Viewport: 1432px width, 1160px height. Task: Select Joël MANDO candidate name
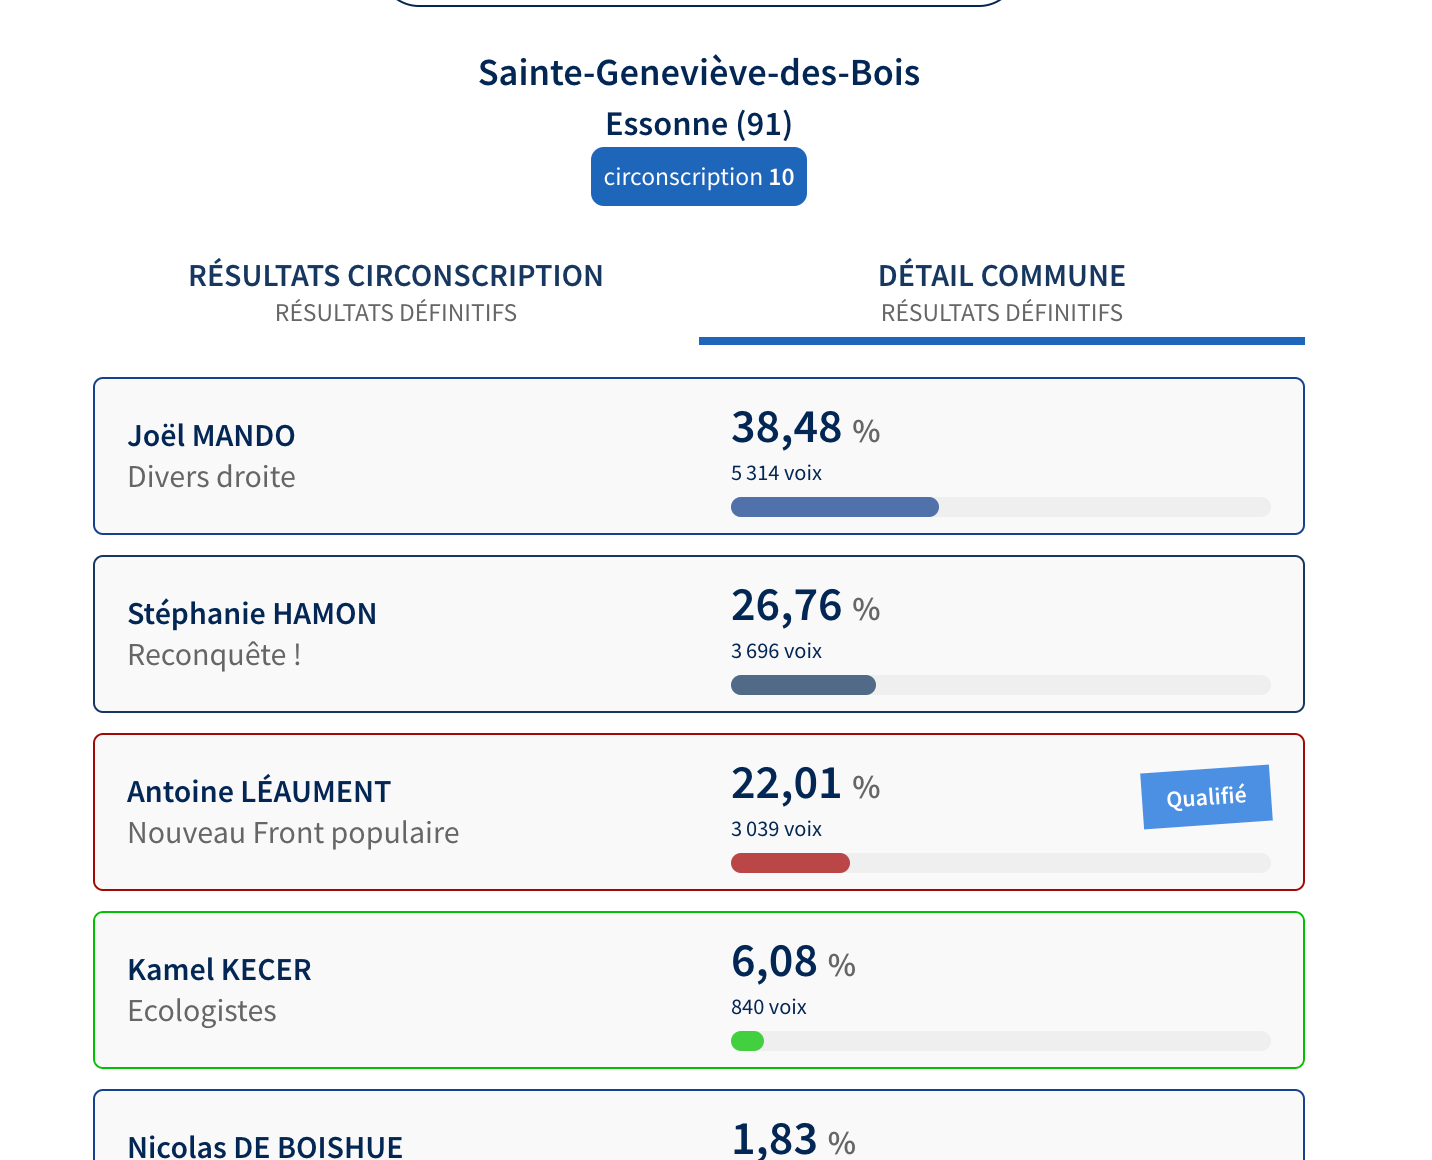[x=211, y=436]
